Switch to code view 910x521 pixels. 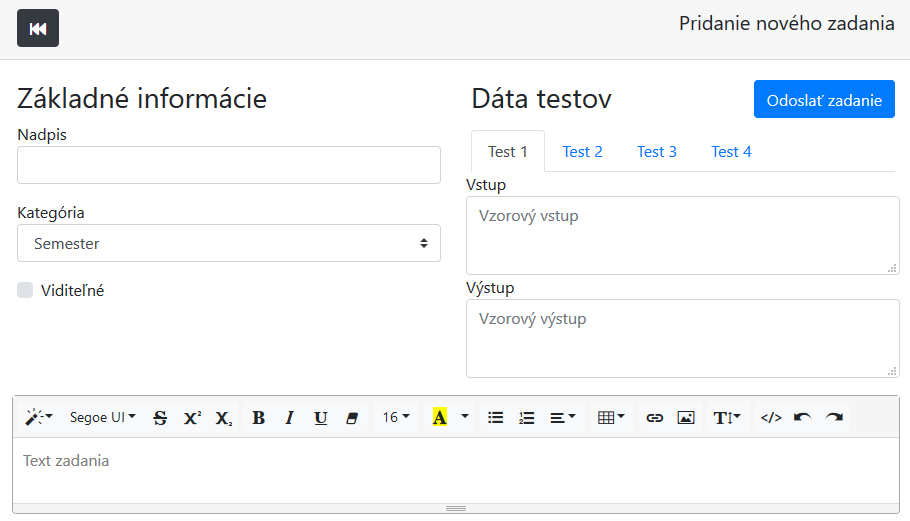click(x=771, y=417)
